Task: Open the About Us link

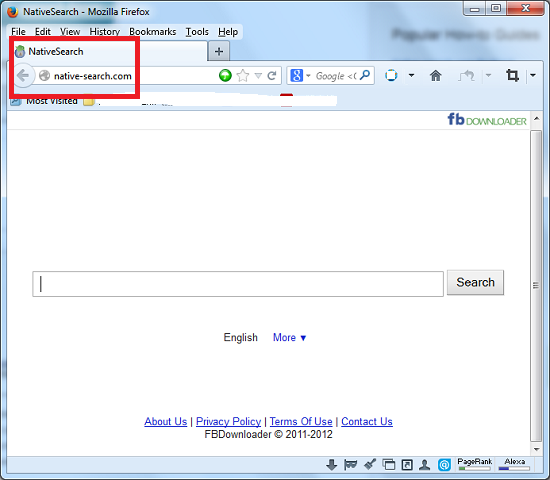Action: click(166, 421)
